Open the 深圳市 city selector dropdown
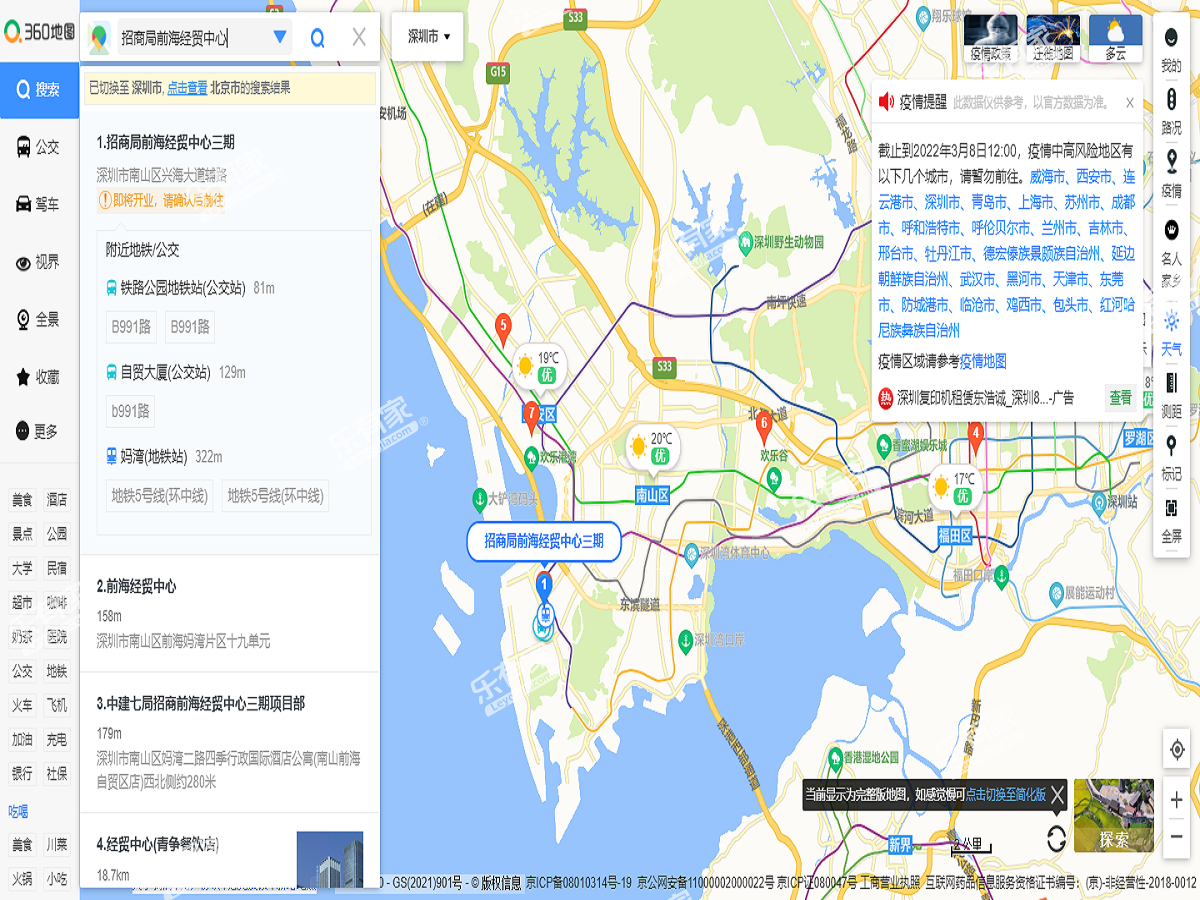 pos(428,36)
